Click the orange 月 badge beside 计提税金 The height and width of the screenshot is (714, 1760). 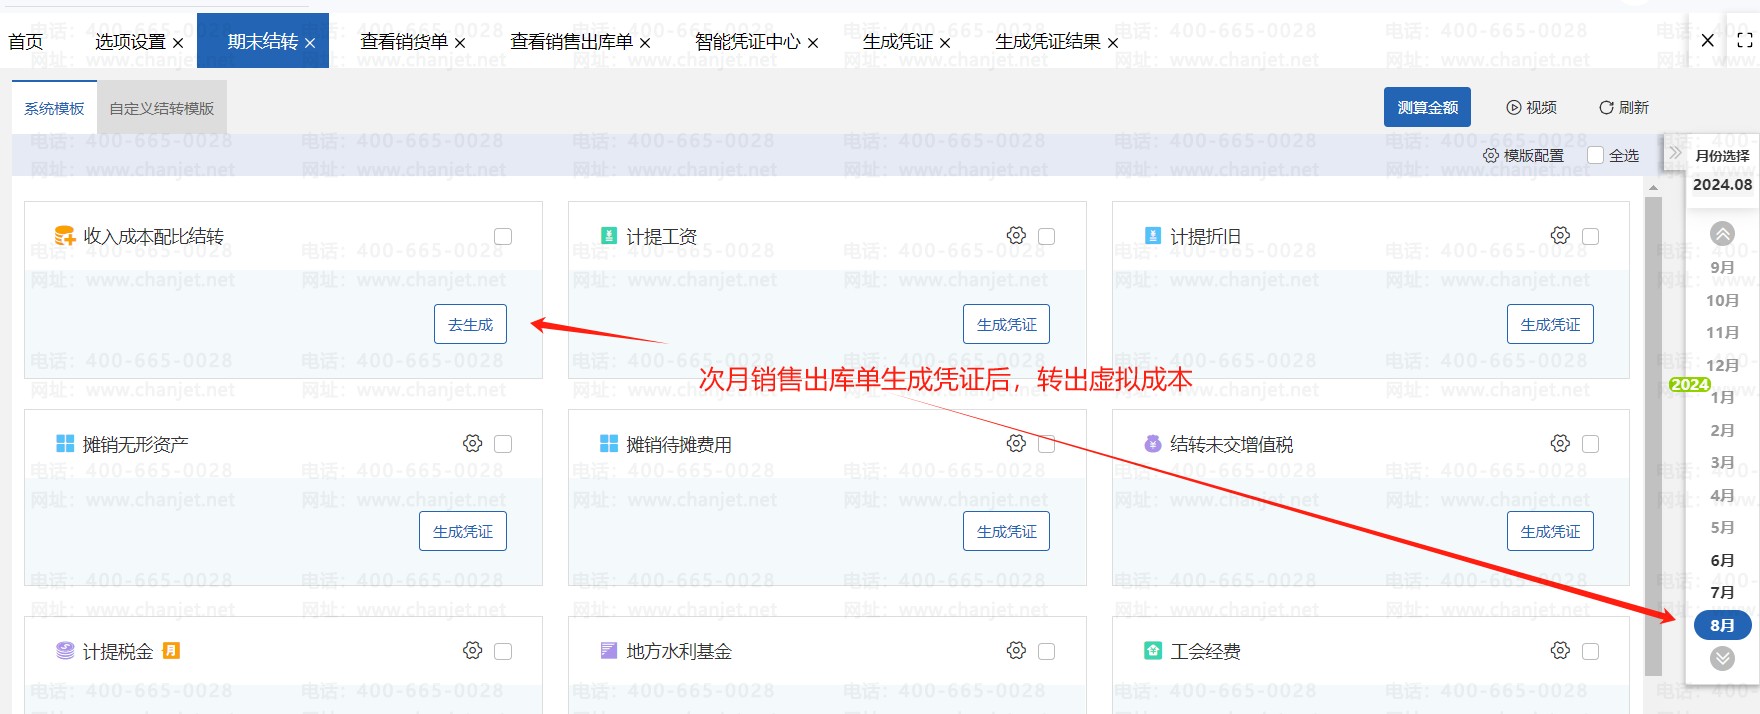(171, 651)
